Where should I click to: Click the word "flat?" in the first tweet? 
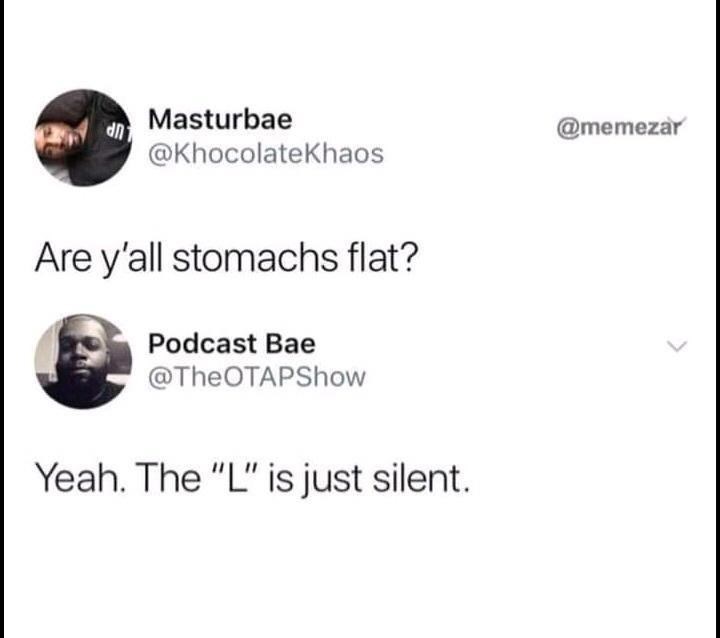[382, 257]
